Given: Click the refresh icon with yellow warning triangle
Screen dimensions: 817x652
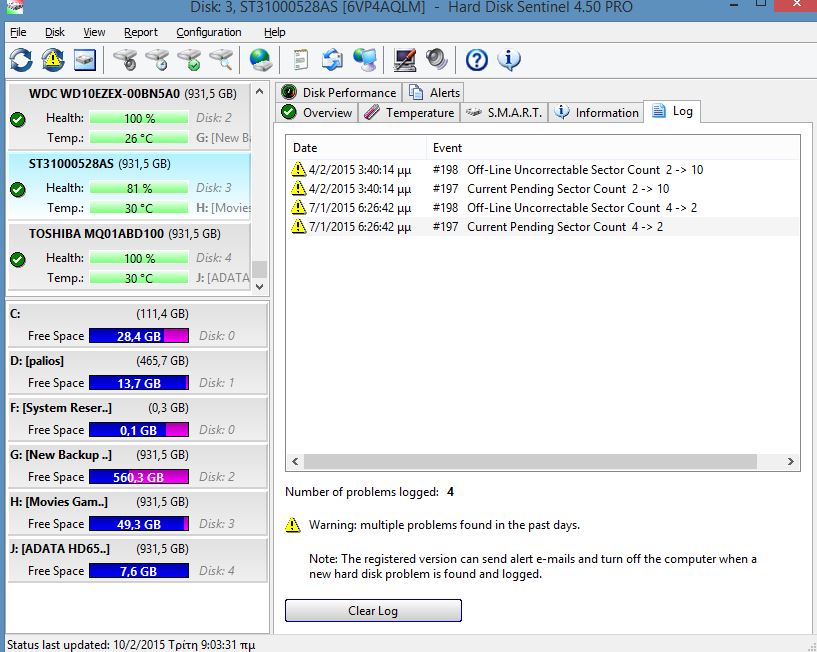Looking at the screenshot, I should coord(53,60).
